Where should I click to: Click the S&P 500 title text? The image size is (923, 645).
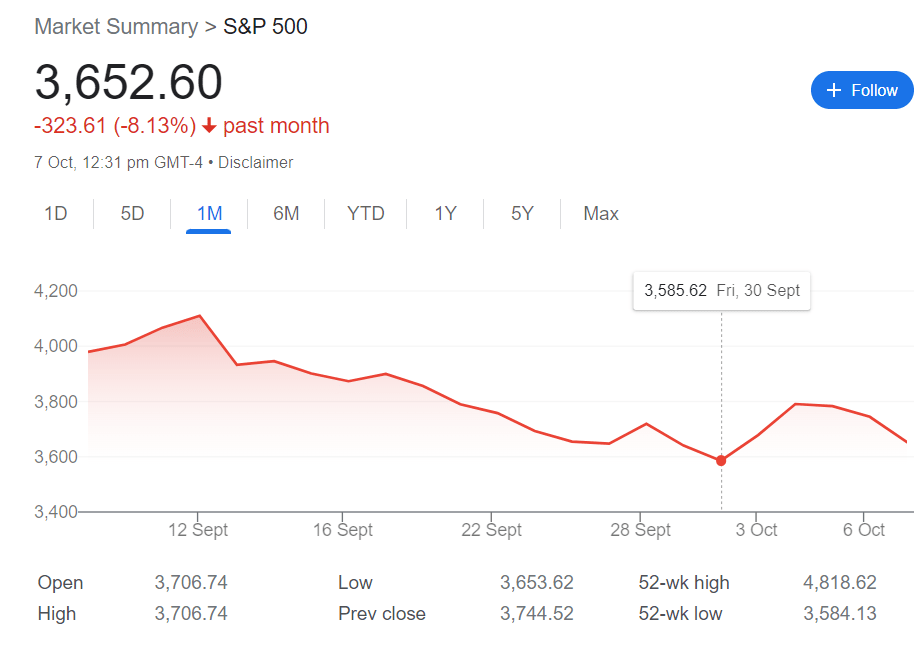[265, 27]
